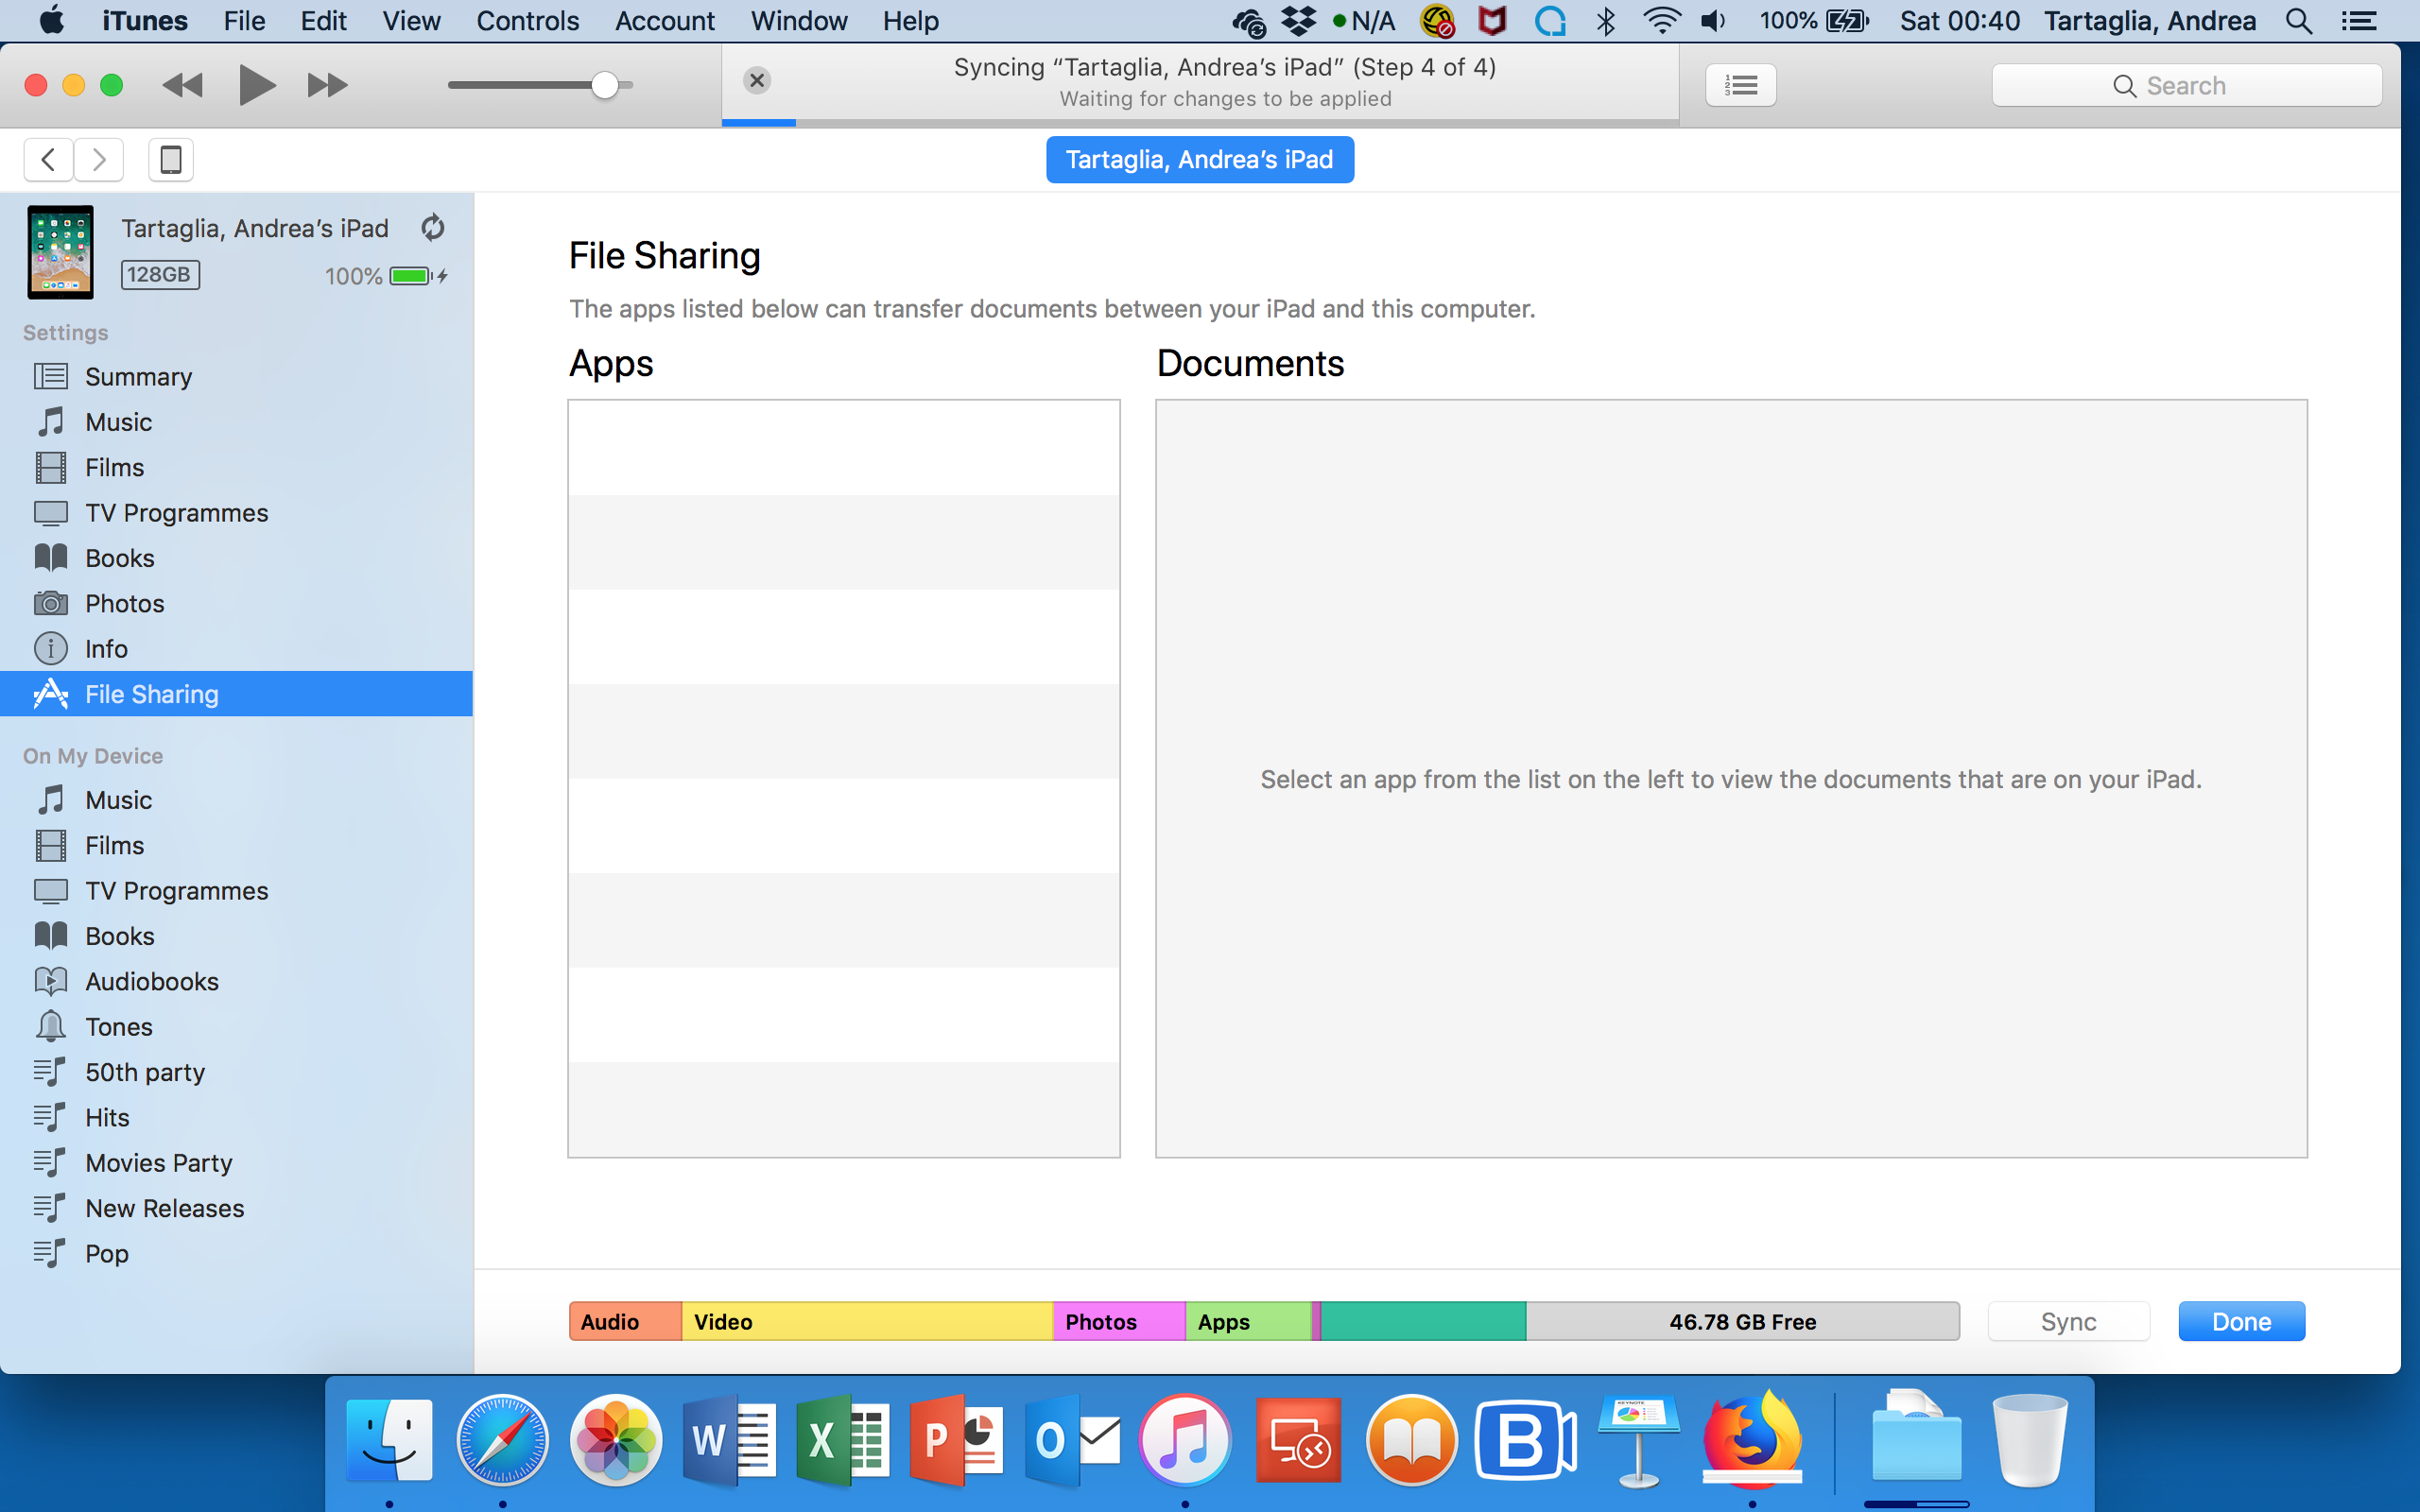Open the Account menu
2420x1512 pixels.
pyautogui.click(x=664, y=21)
